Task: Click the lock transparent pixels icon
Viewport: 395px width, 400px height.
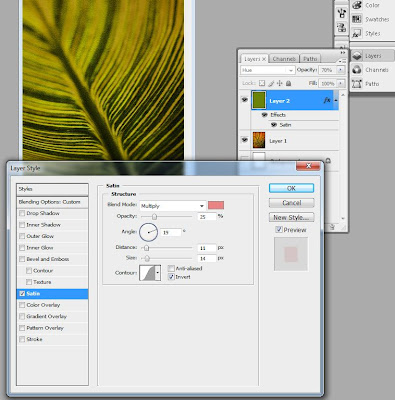Action: (x=262, y=83)
